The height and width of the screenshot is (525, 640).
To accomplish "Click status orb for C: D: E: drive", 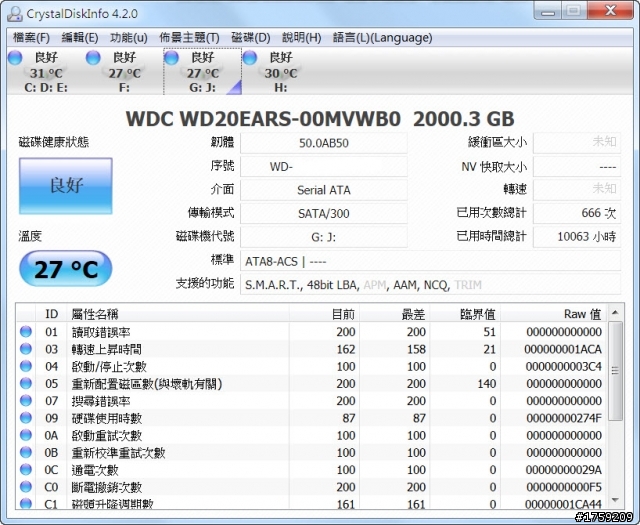I will (15, 58).
